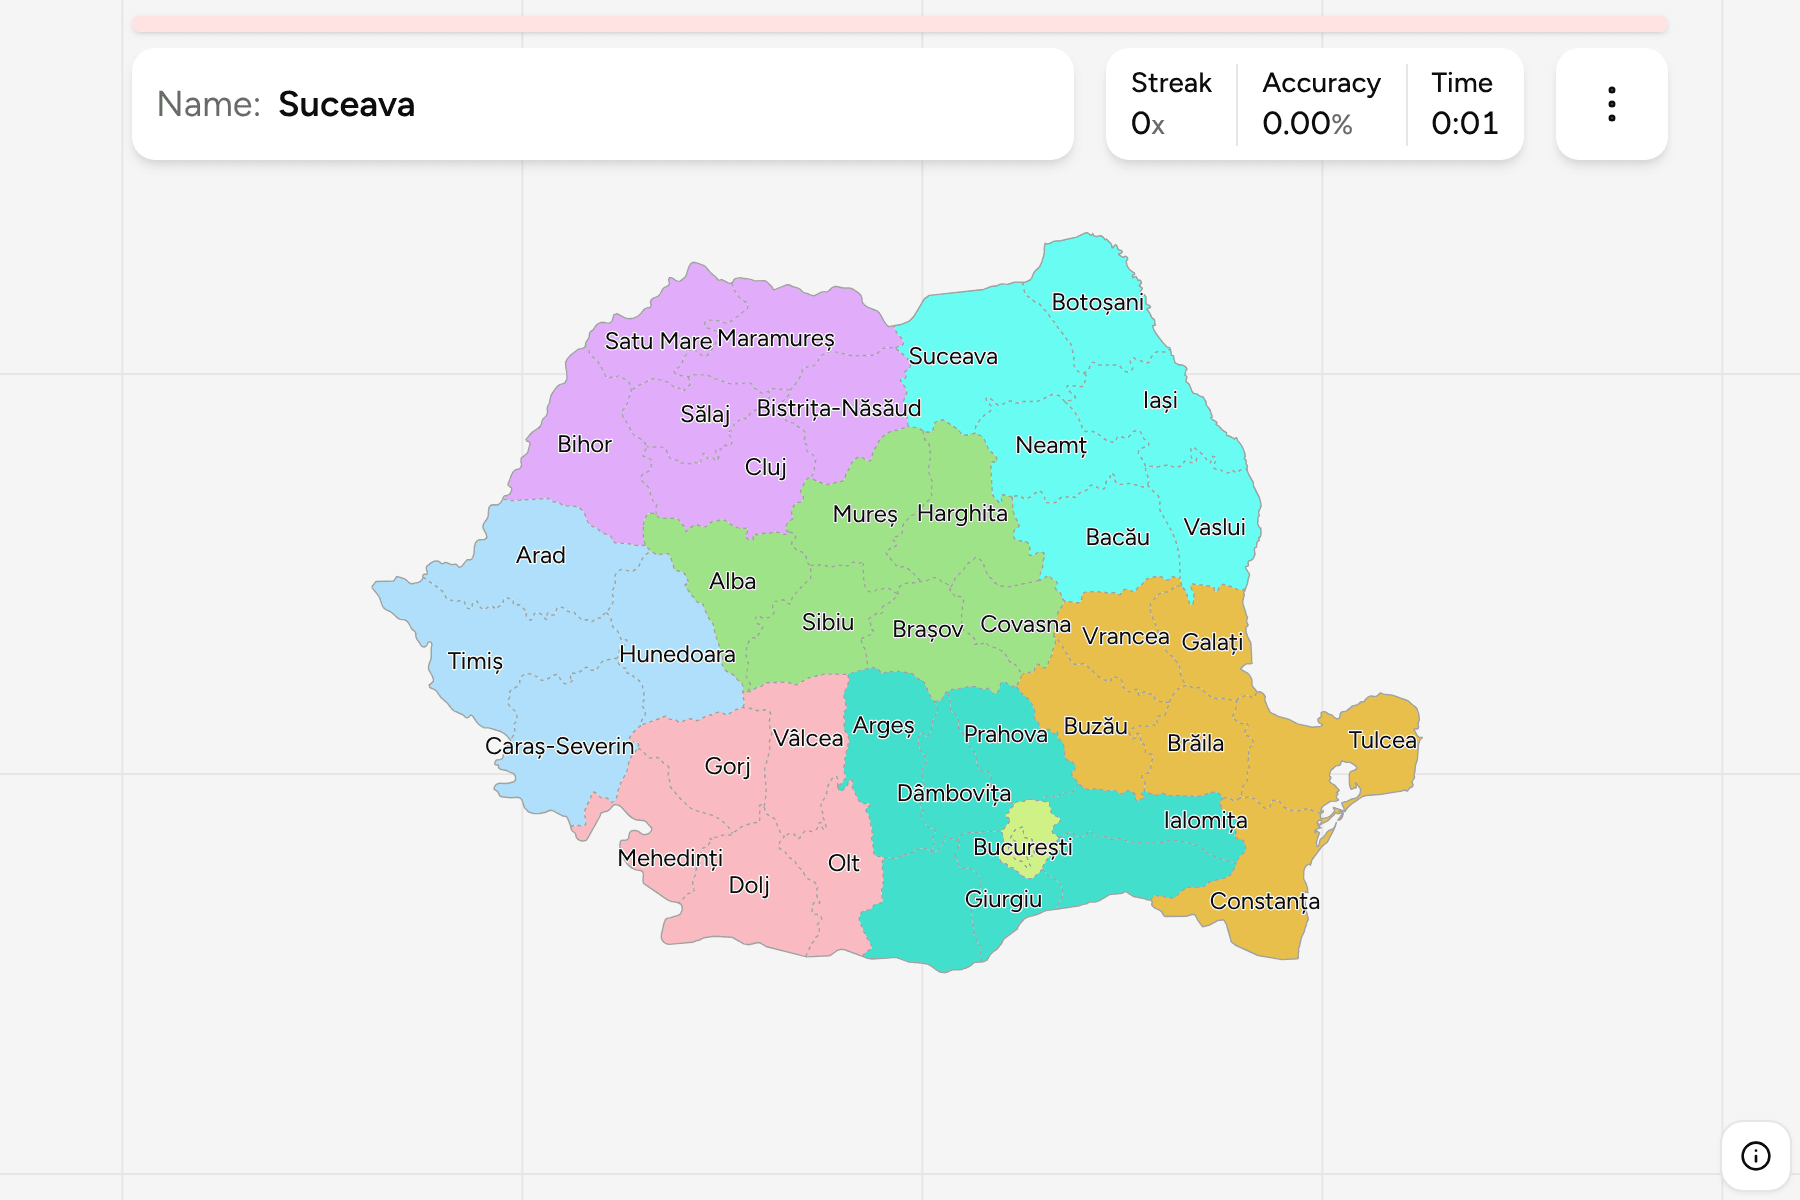Click Alba county on the map
1800x1200 pixels.
(732, 581)
